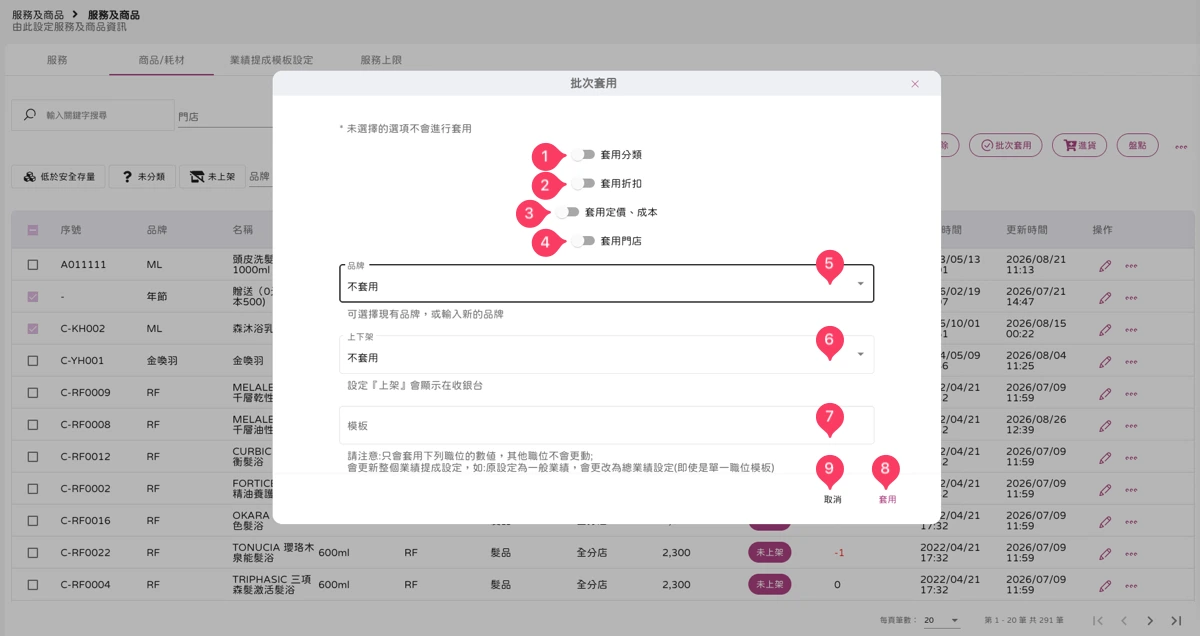Viewport: 1200px width, 636px height.
Task: Click edit pencil on row C-RF0012
Action: 1105,456
